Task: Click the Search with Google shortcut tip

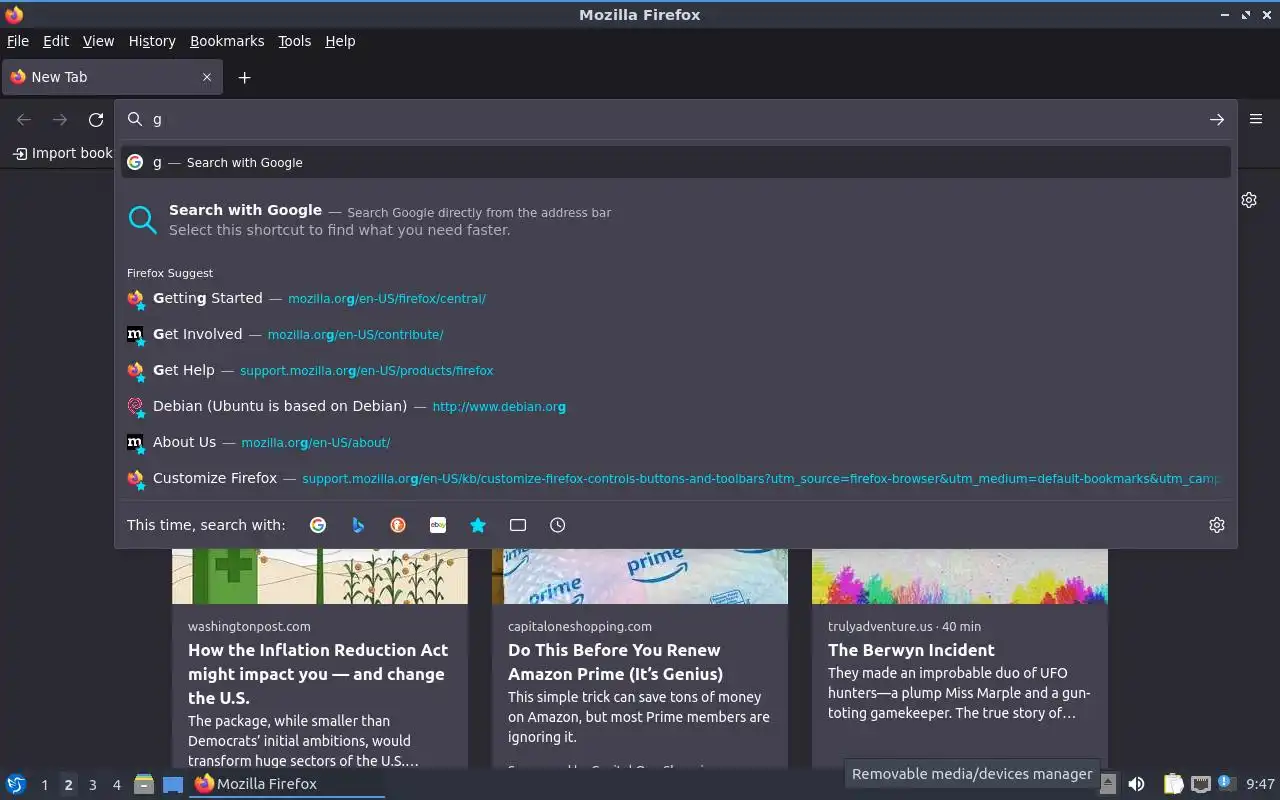Action: [x=676, y=220]
